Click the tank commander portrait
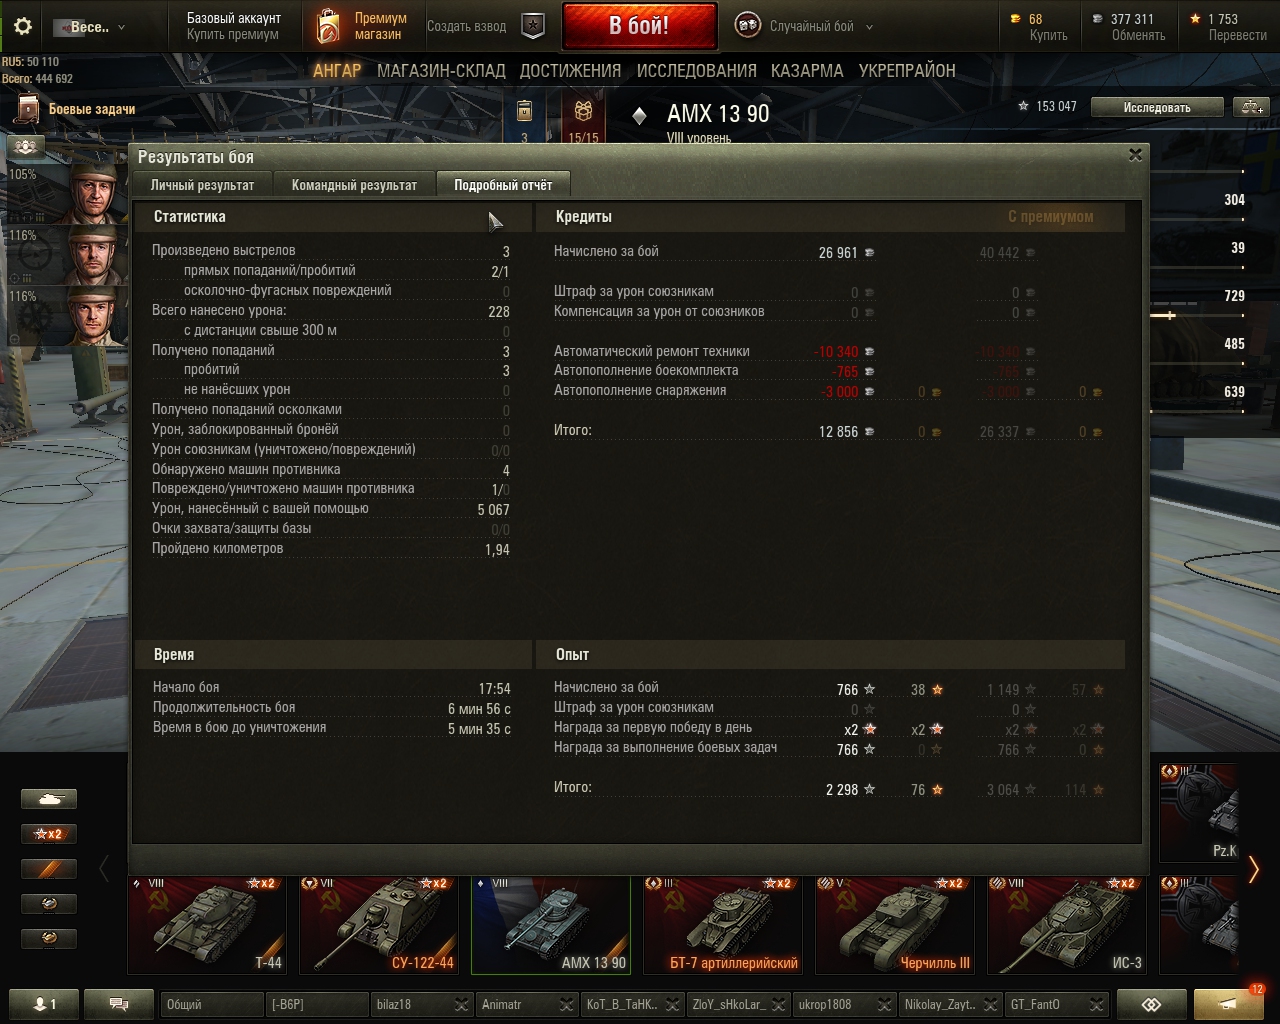 point(98,192)
